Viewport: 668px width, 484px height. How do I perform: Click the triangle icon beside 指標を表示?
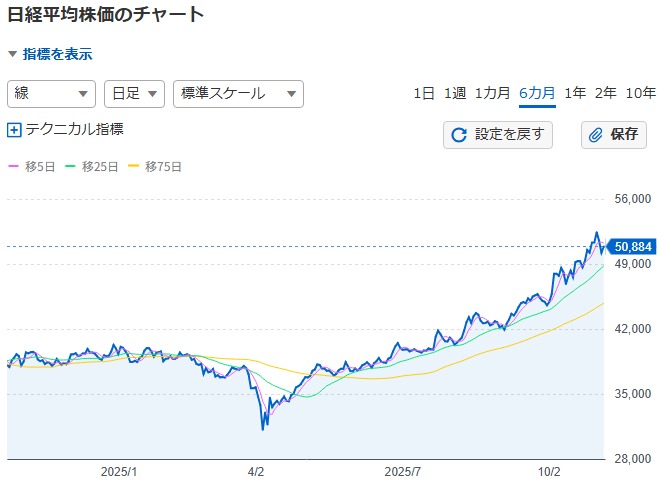coord(12,55)
